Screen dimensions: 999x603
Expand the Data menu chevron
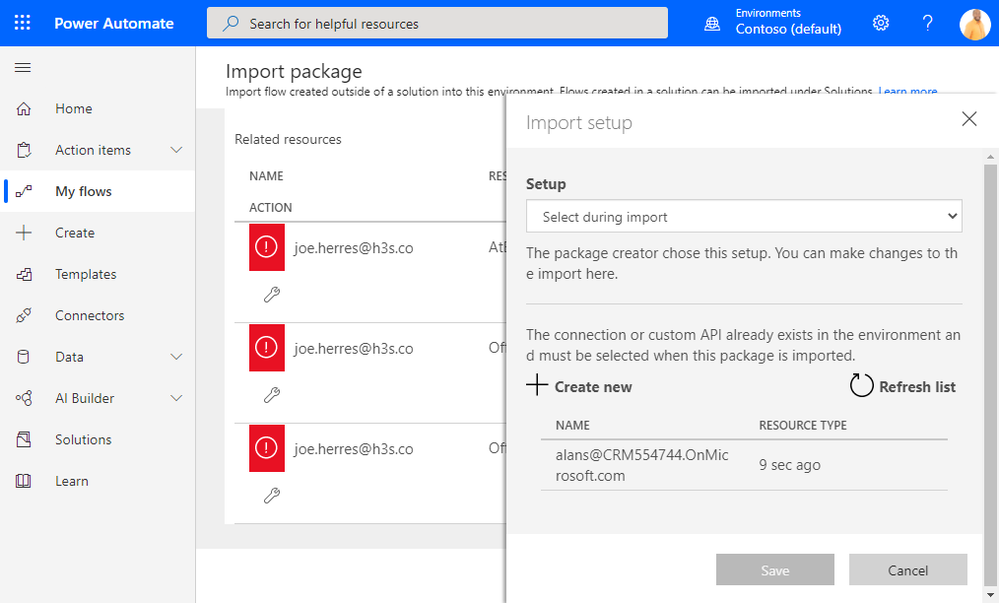[177, 357]
